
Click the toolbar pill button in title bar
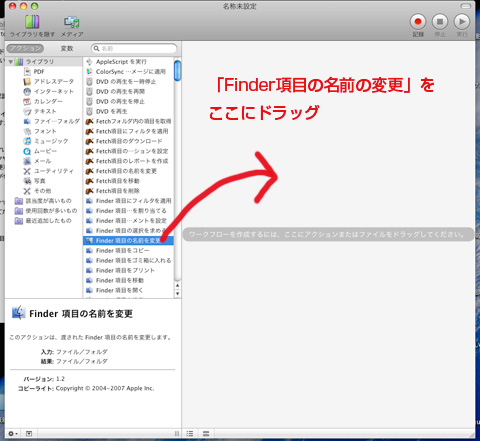click(466, 6)
